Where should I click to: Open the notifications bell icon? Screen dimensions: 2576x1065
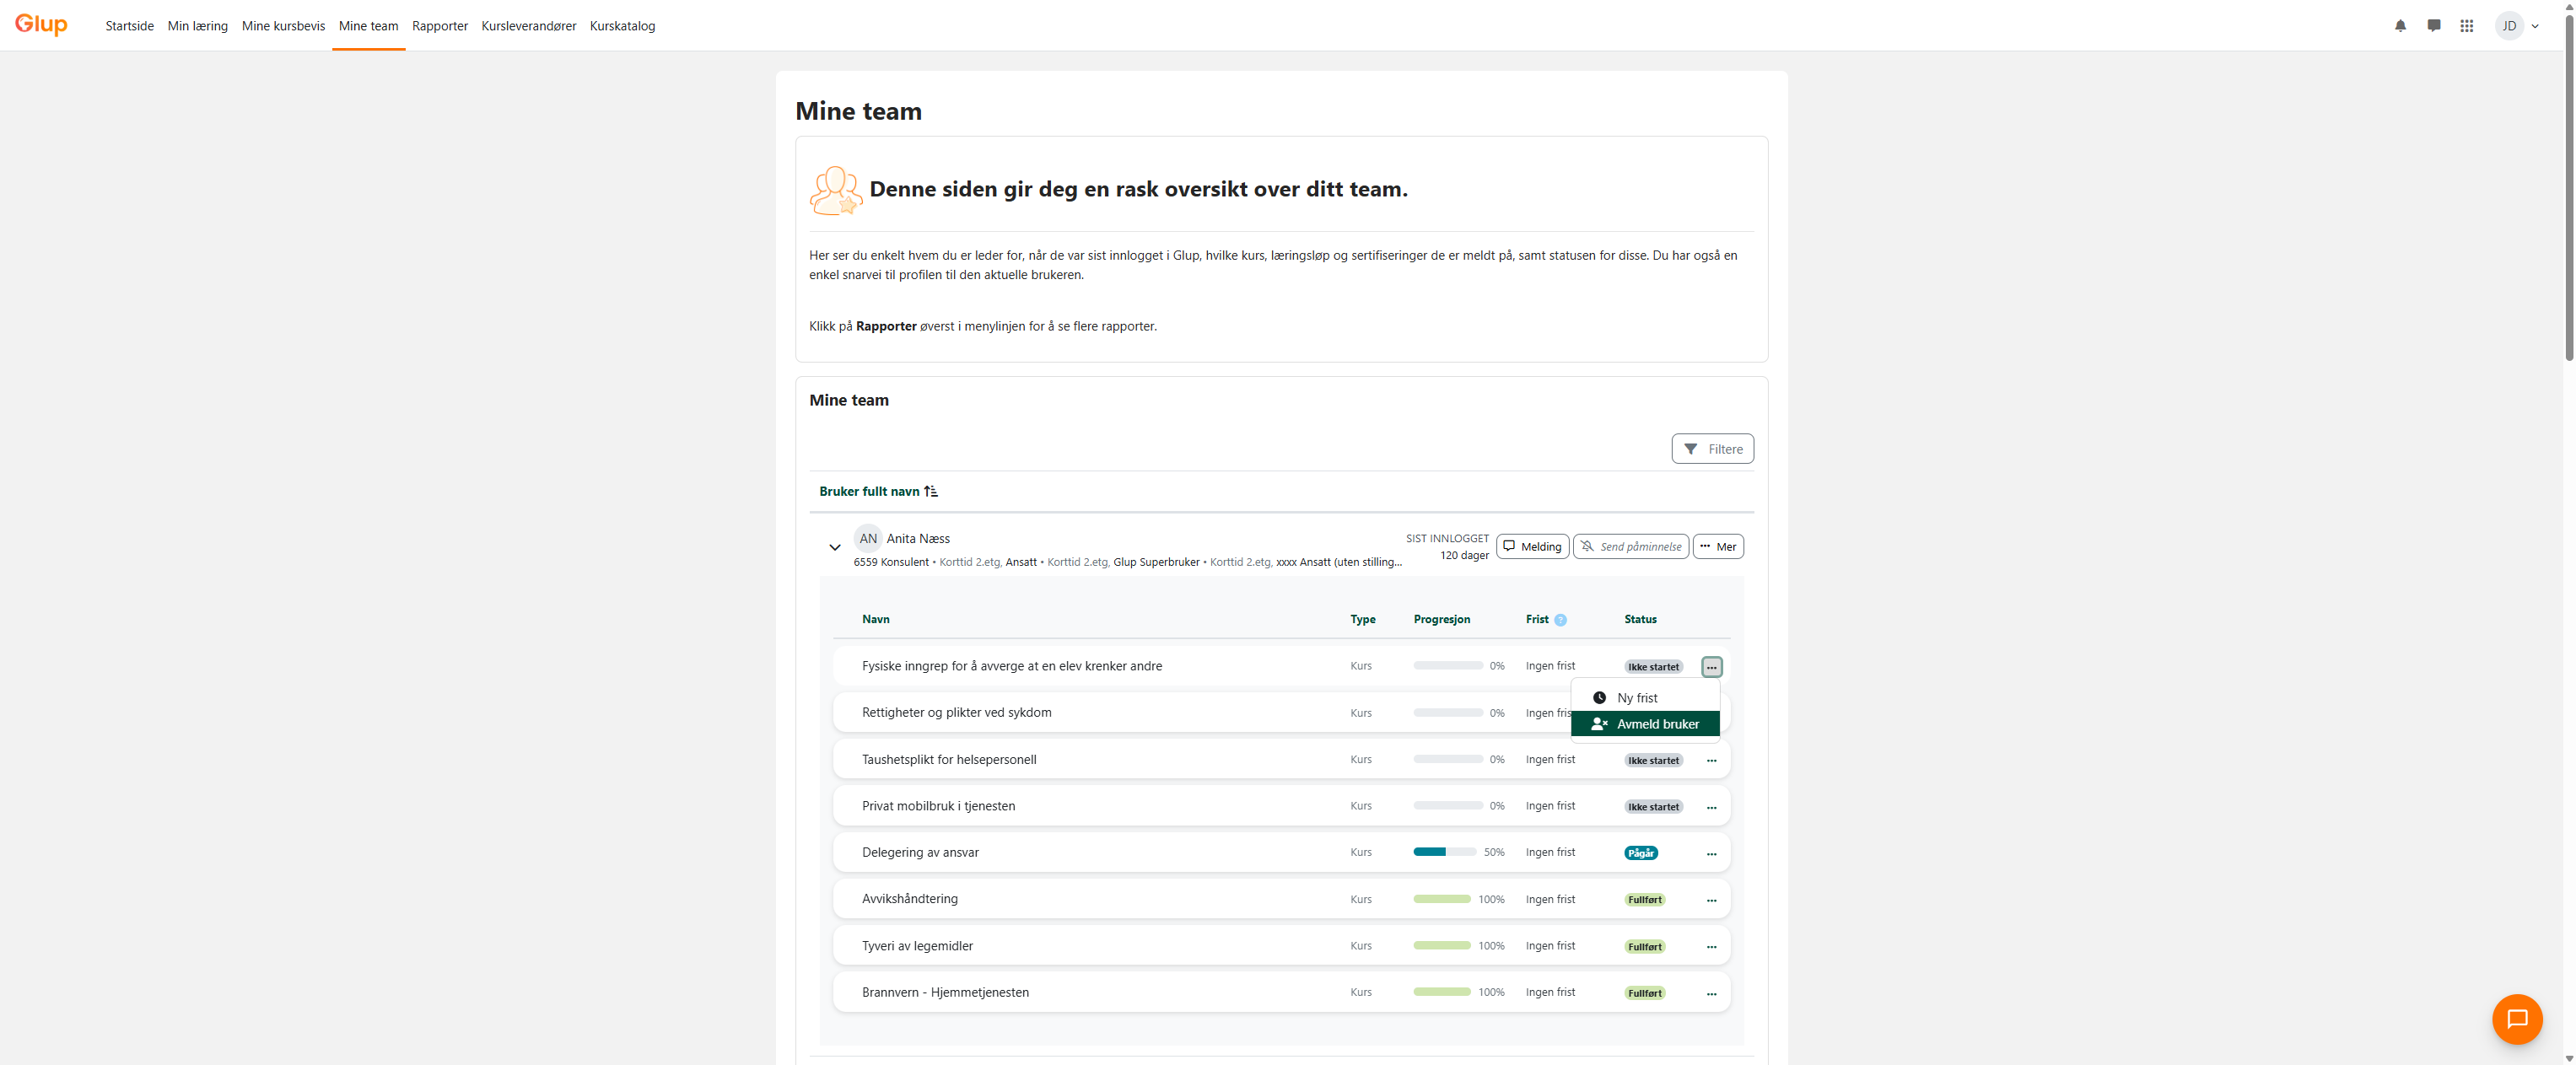coord(2400,26)
